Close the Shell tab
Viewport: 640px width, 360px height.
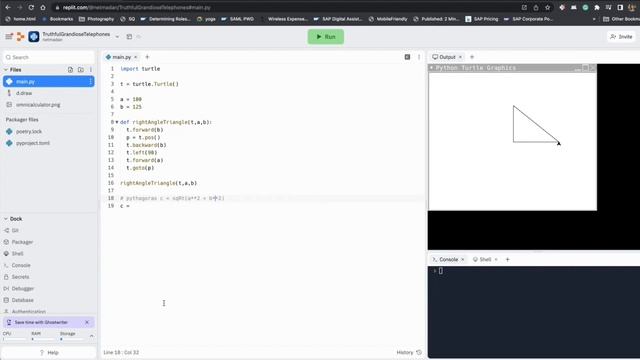pos(496,260)
